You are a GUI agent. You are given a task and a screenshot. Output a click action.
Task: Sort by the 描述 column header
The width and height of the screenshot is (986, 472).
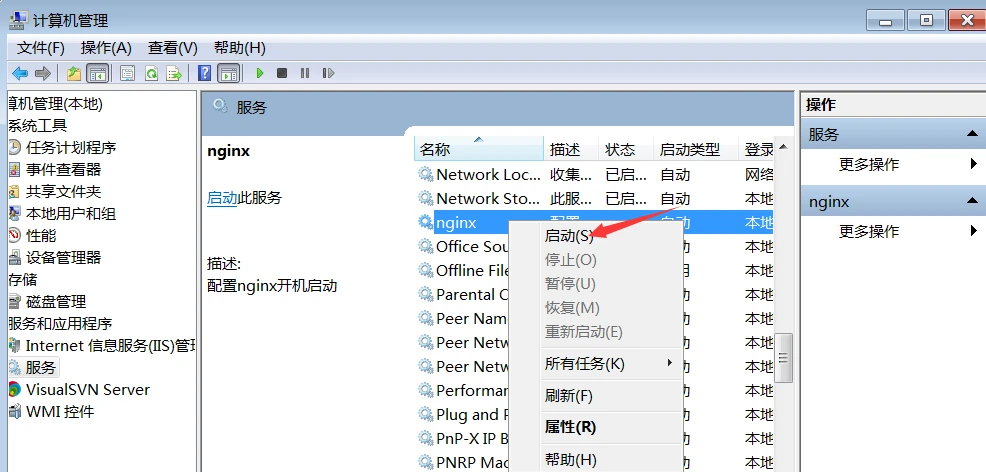571,150
